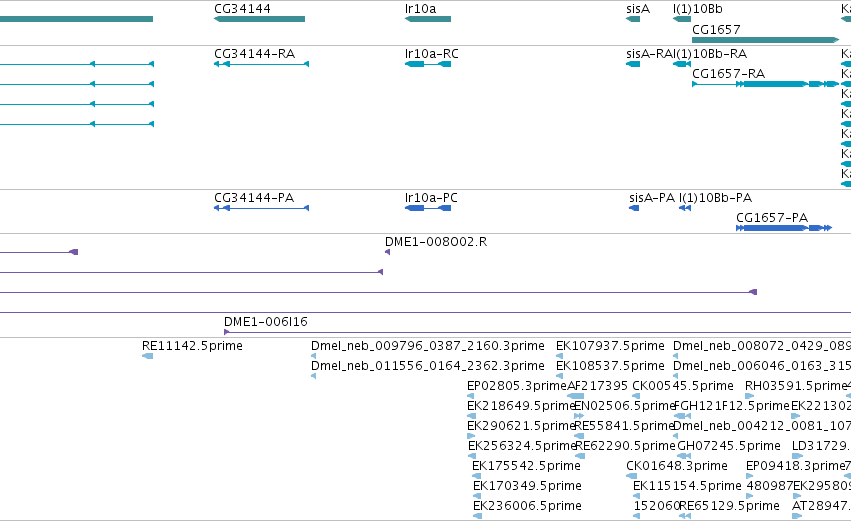Viewport: 851px width, 521px height.
Task: Open the l(1)10Bb-PA protein label
Action: (715, 198)
